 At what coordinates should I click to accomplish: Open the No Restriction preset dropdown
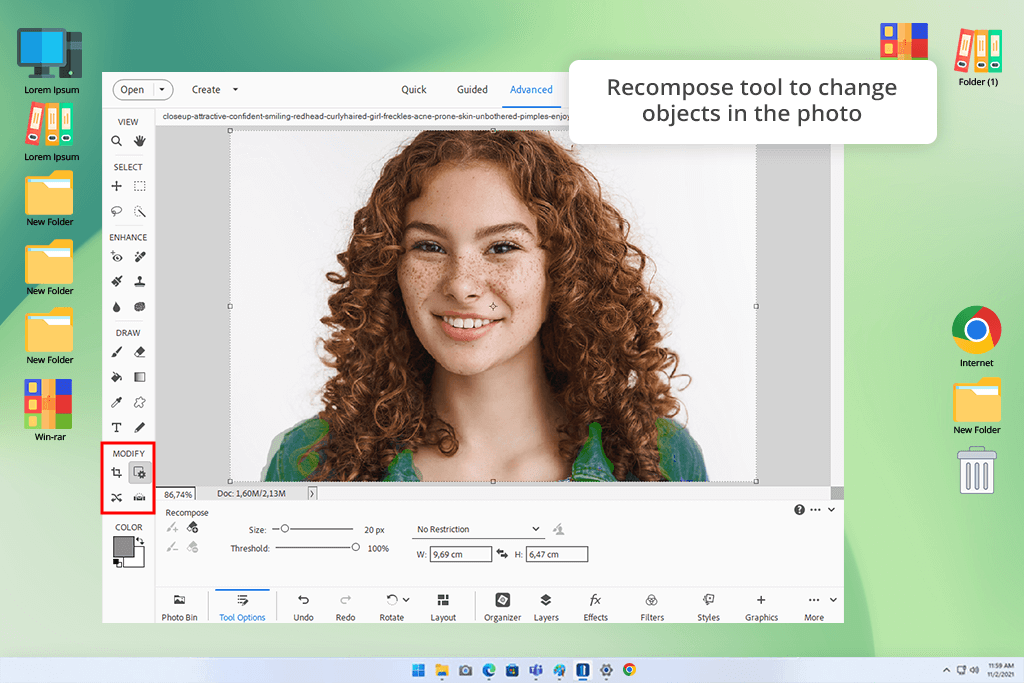478,529
